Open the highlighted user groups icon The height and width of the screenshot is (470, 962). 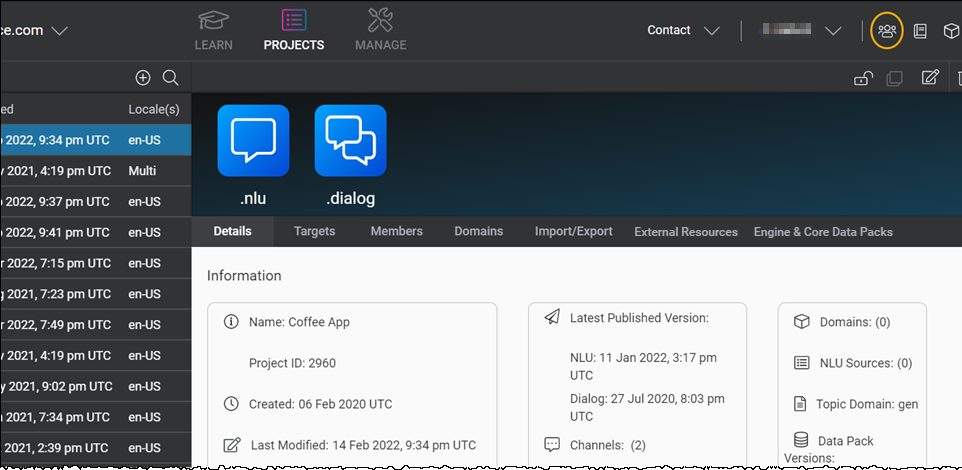pos(886,30)
